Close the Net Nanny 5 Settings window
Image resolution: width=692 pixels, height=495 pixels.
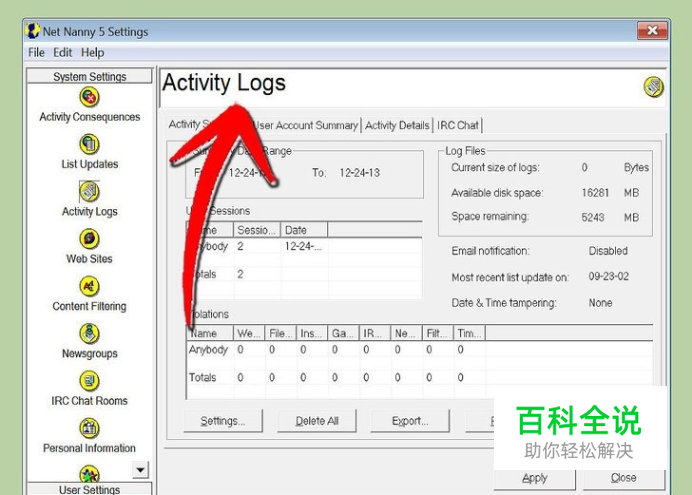652,30
